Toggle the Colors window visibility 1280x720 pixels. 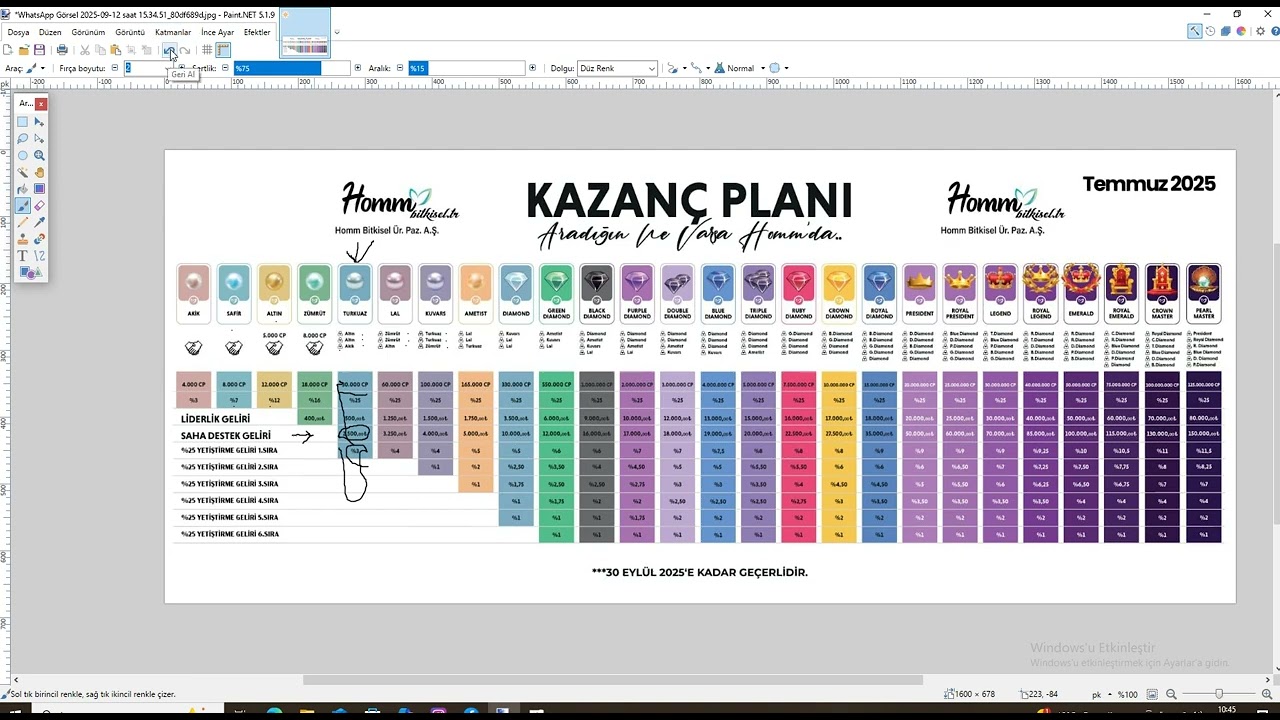pyautogui.click(x=1241, y=31)
